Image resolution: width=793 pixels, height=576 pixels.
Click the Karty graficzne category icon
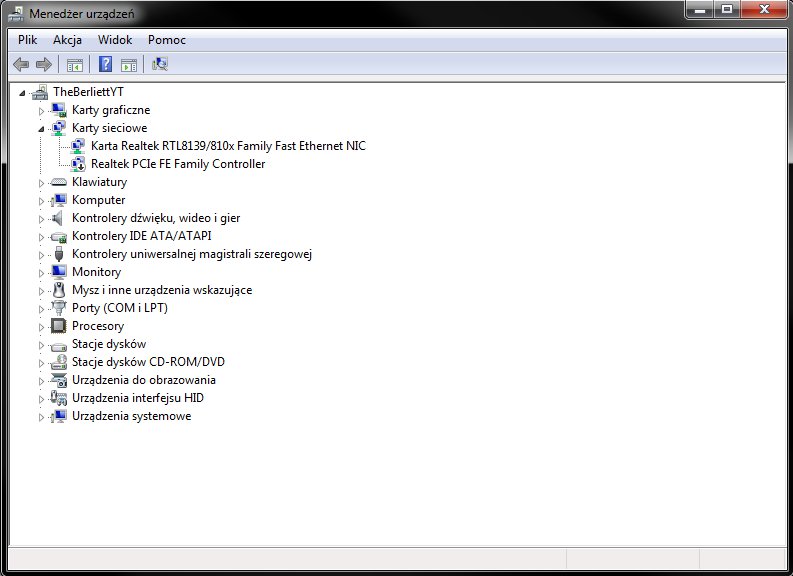tap(59, 110)
